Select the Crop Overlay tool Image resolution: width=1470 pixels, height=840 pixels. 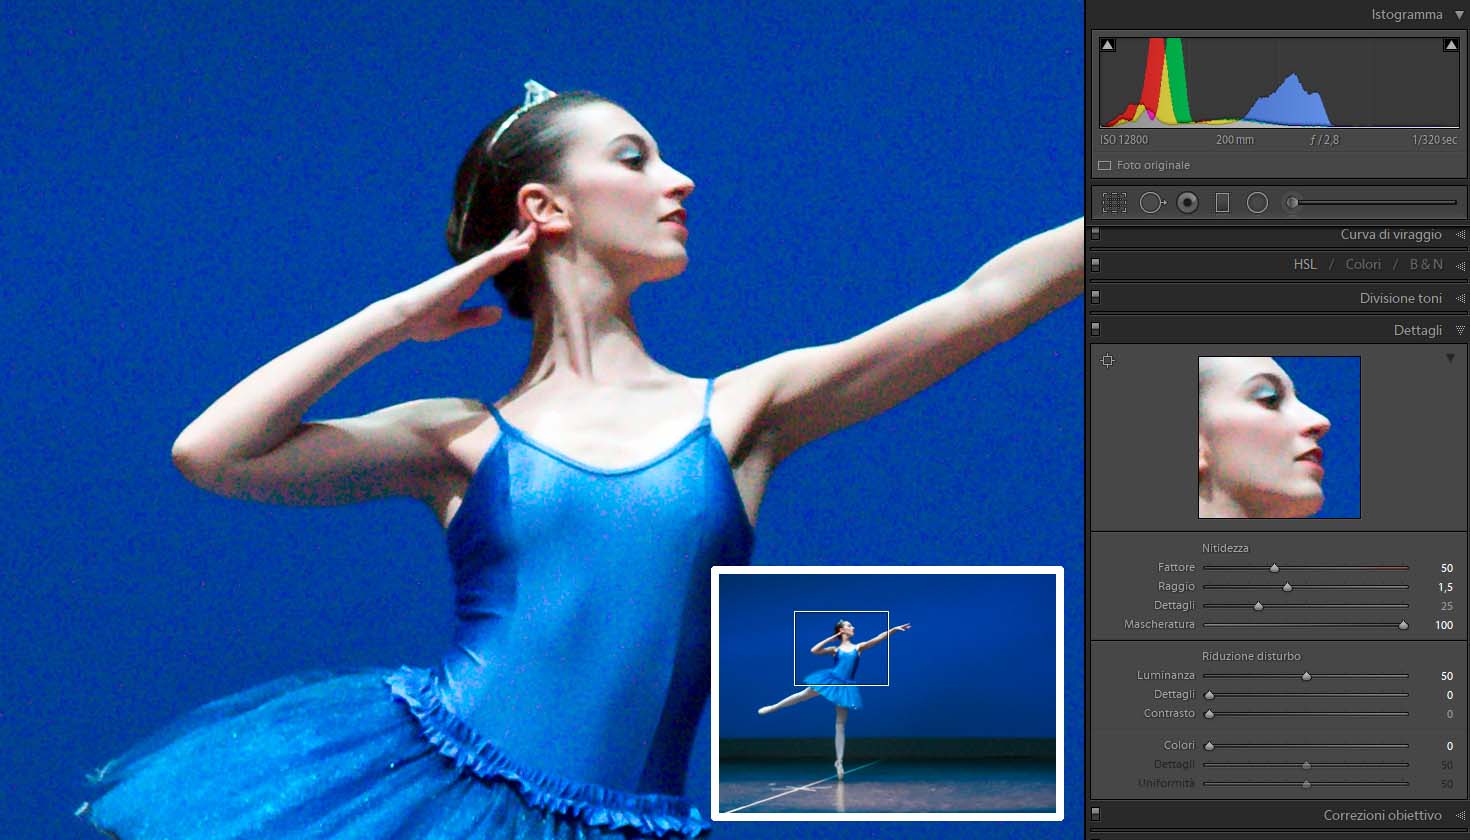1114,203
